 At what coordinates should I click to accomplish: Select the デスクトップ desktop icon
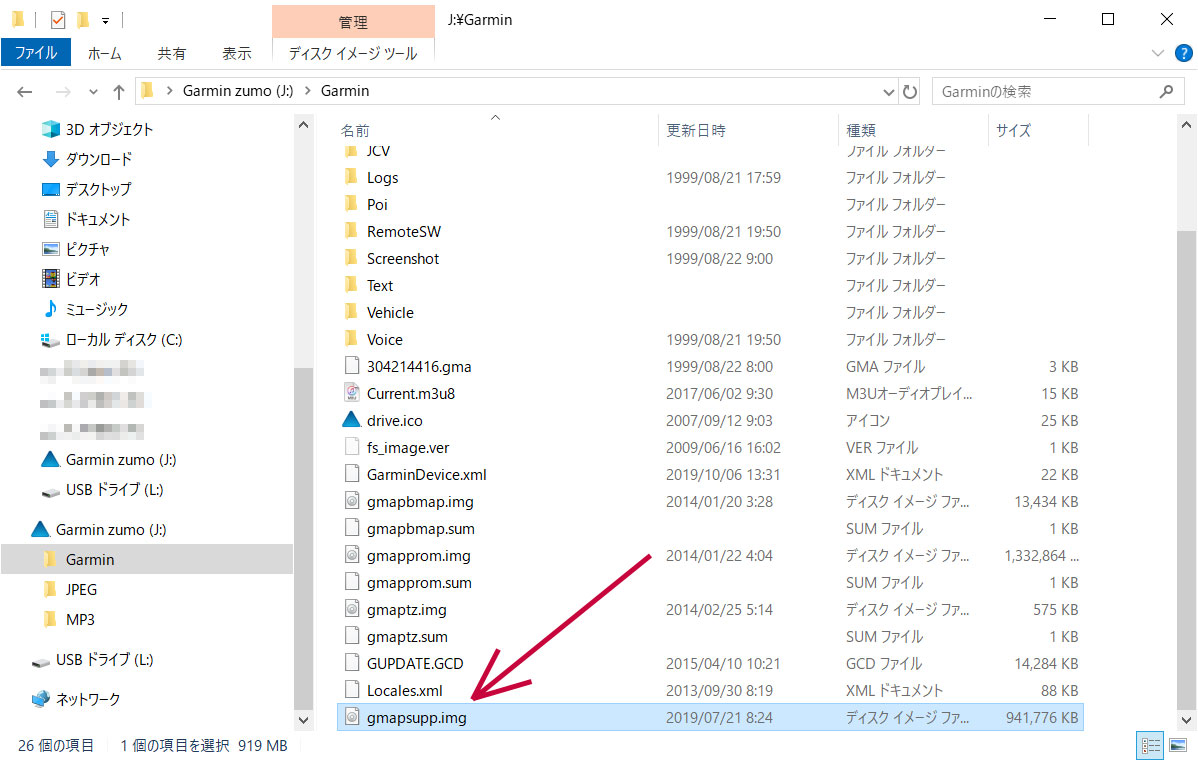pyautogui.click(x=50, y=189)
